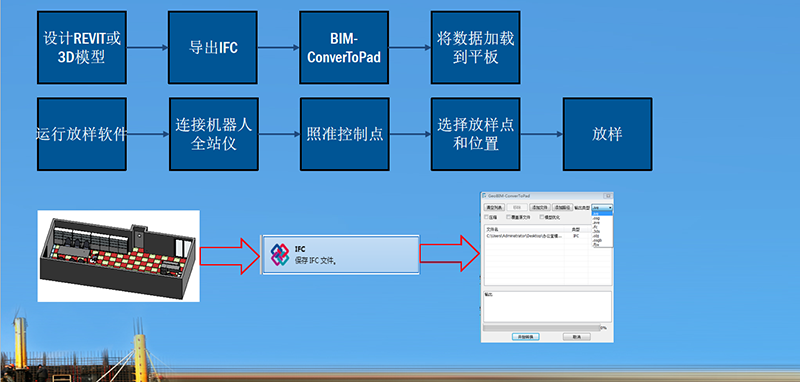
Task: Click the 添加文件 button
Action: click(x=540, y=208)
